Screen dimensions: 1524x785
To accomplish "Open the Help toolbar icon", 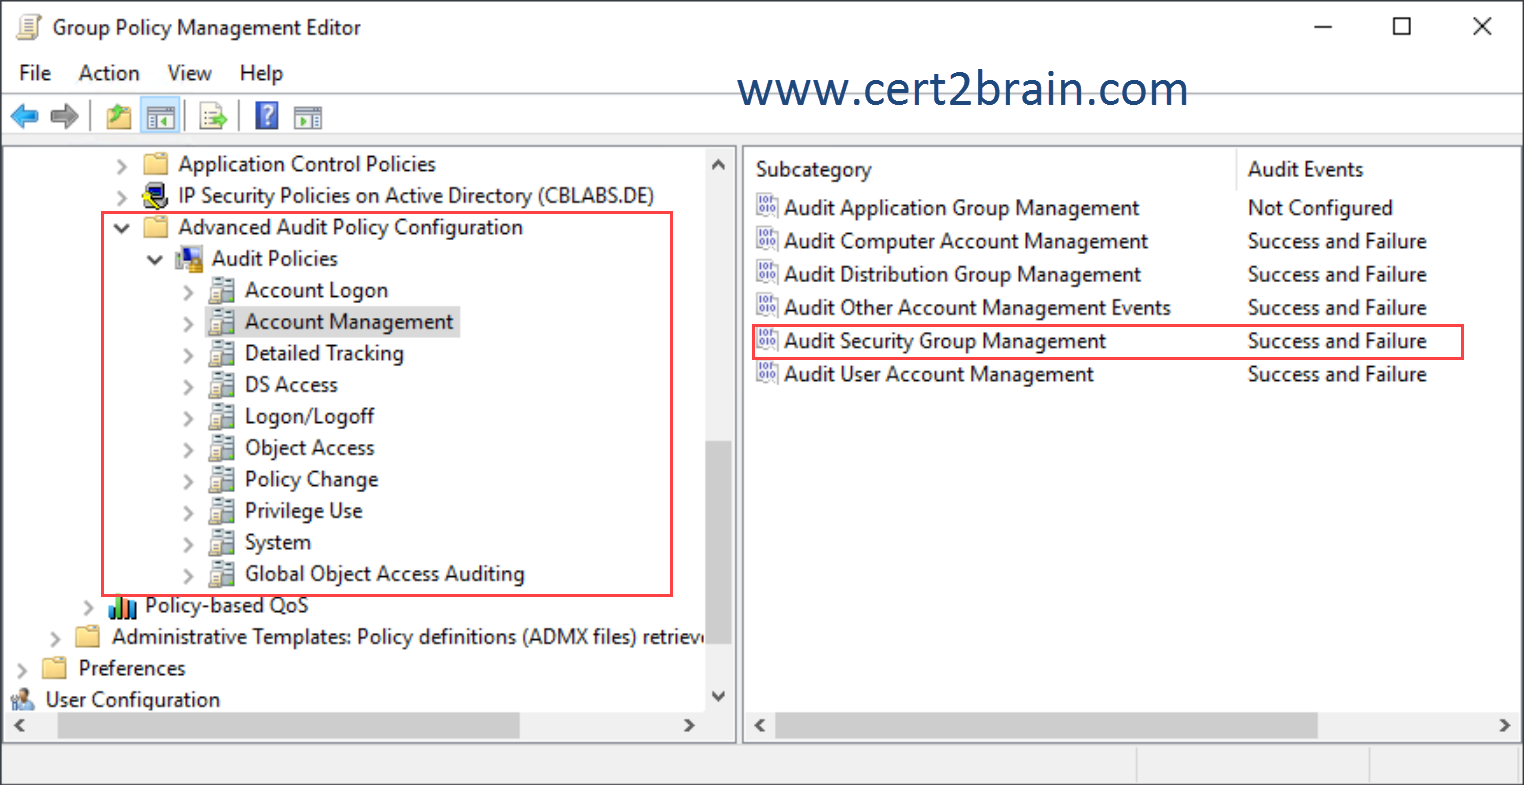I will point(267,116).
